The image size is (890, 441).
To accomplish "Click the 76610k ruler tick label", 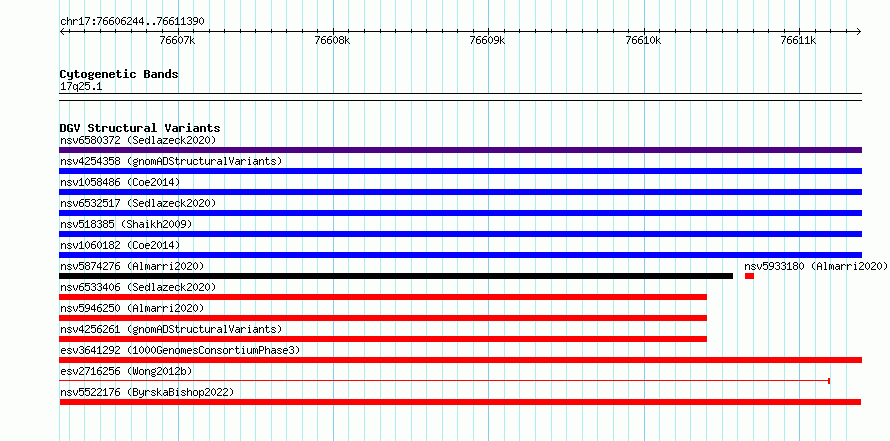I will click(643, 40).
